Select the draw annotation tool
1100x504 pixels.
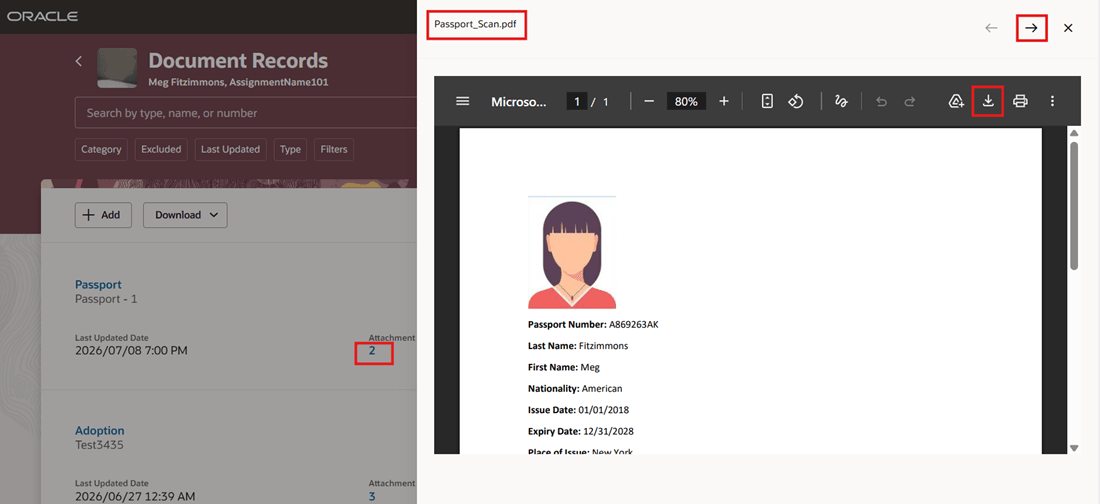841,101
